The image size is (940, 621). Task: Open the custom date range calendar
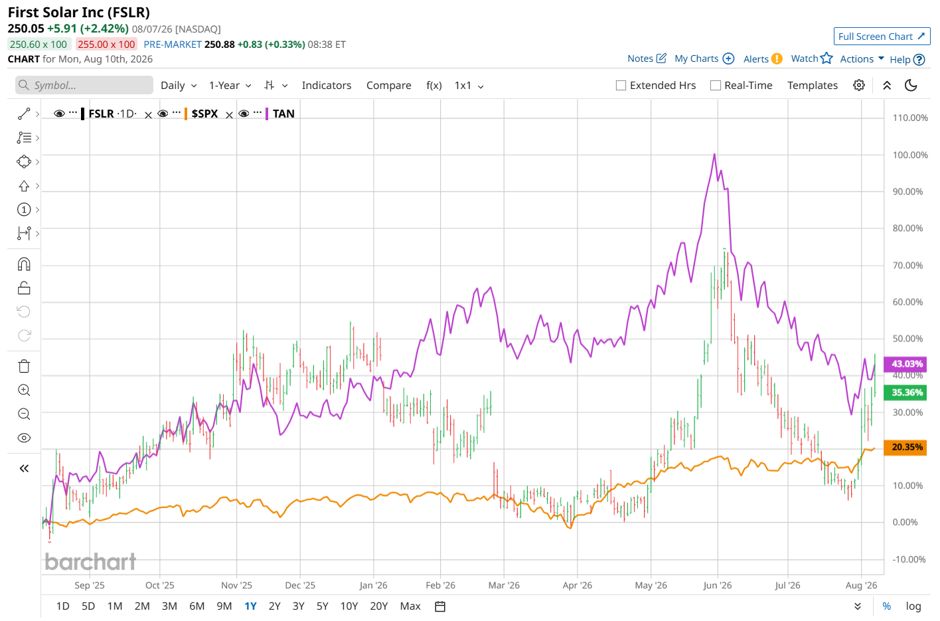coord(440,607)
